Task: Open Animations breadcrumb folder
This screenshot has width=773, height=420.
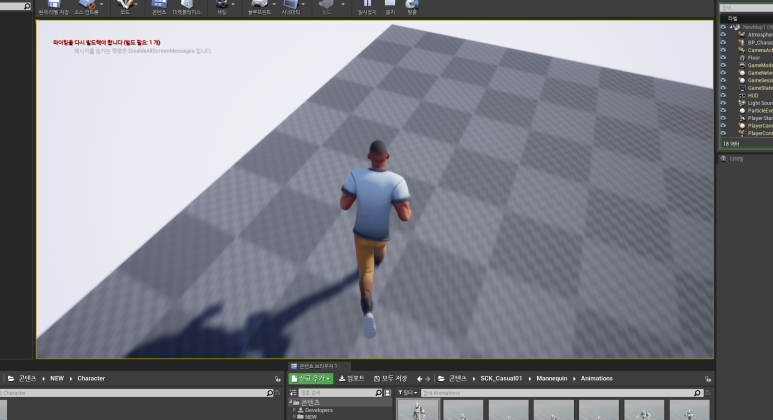Action: (x=597, y=379)
